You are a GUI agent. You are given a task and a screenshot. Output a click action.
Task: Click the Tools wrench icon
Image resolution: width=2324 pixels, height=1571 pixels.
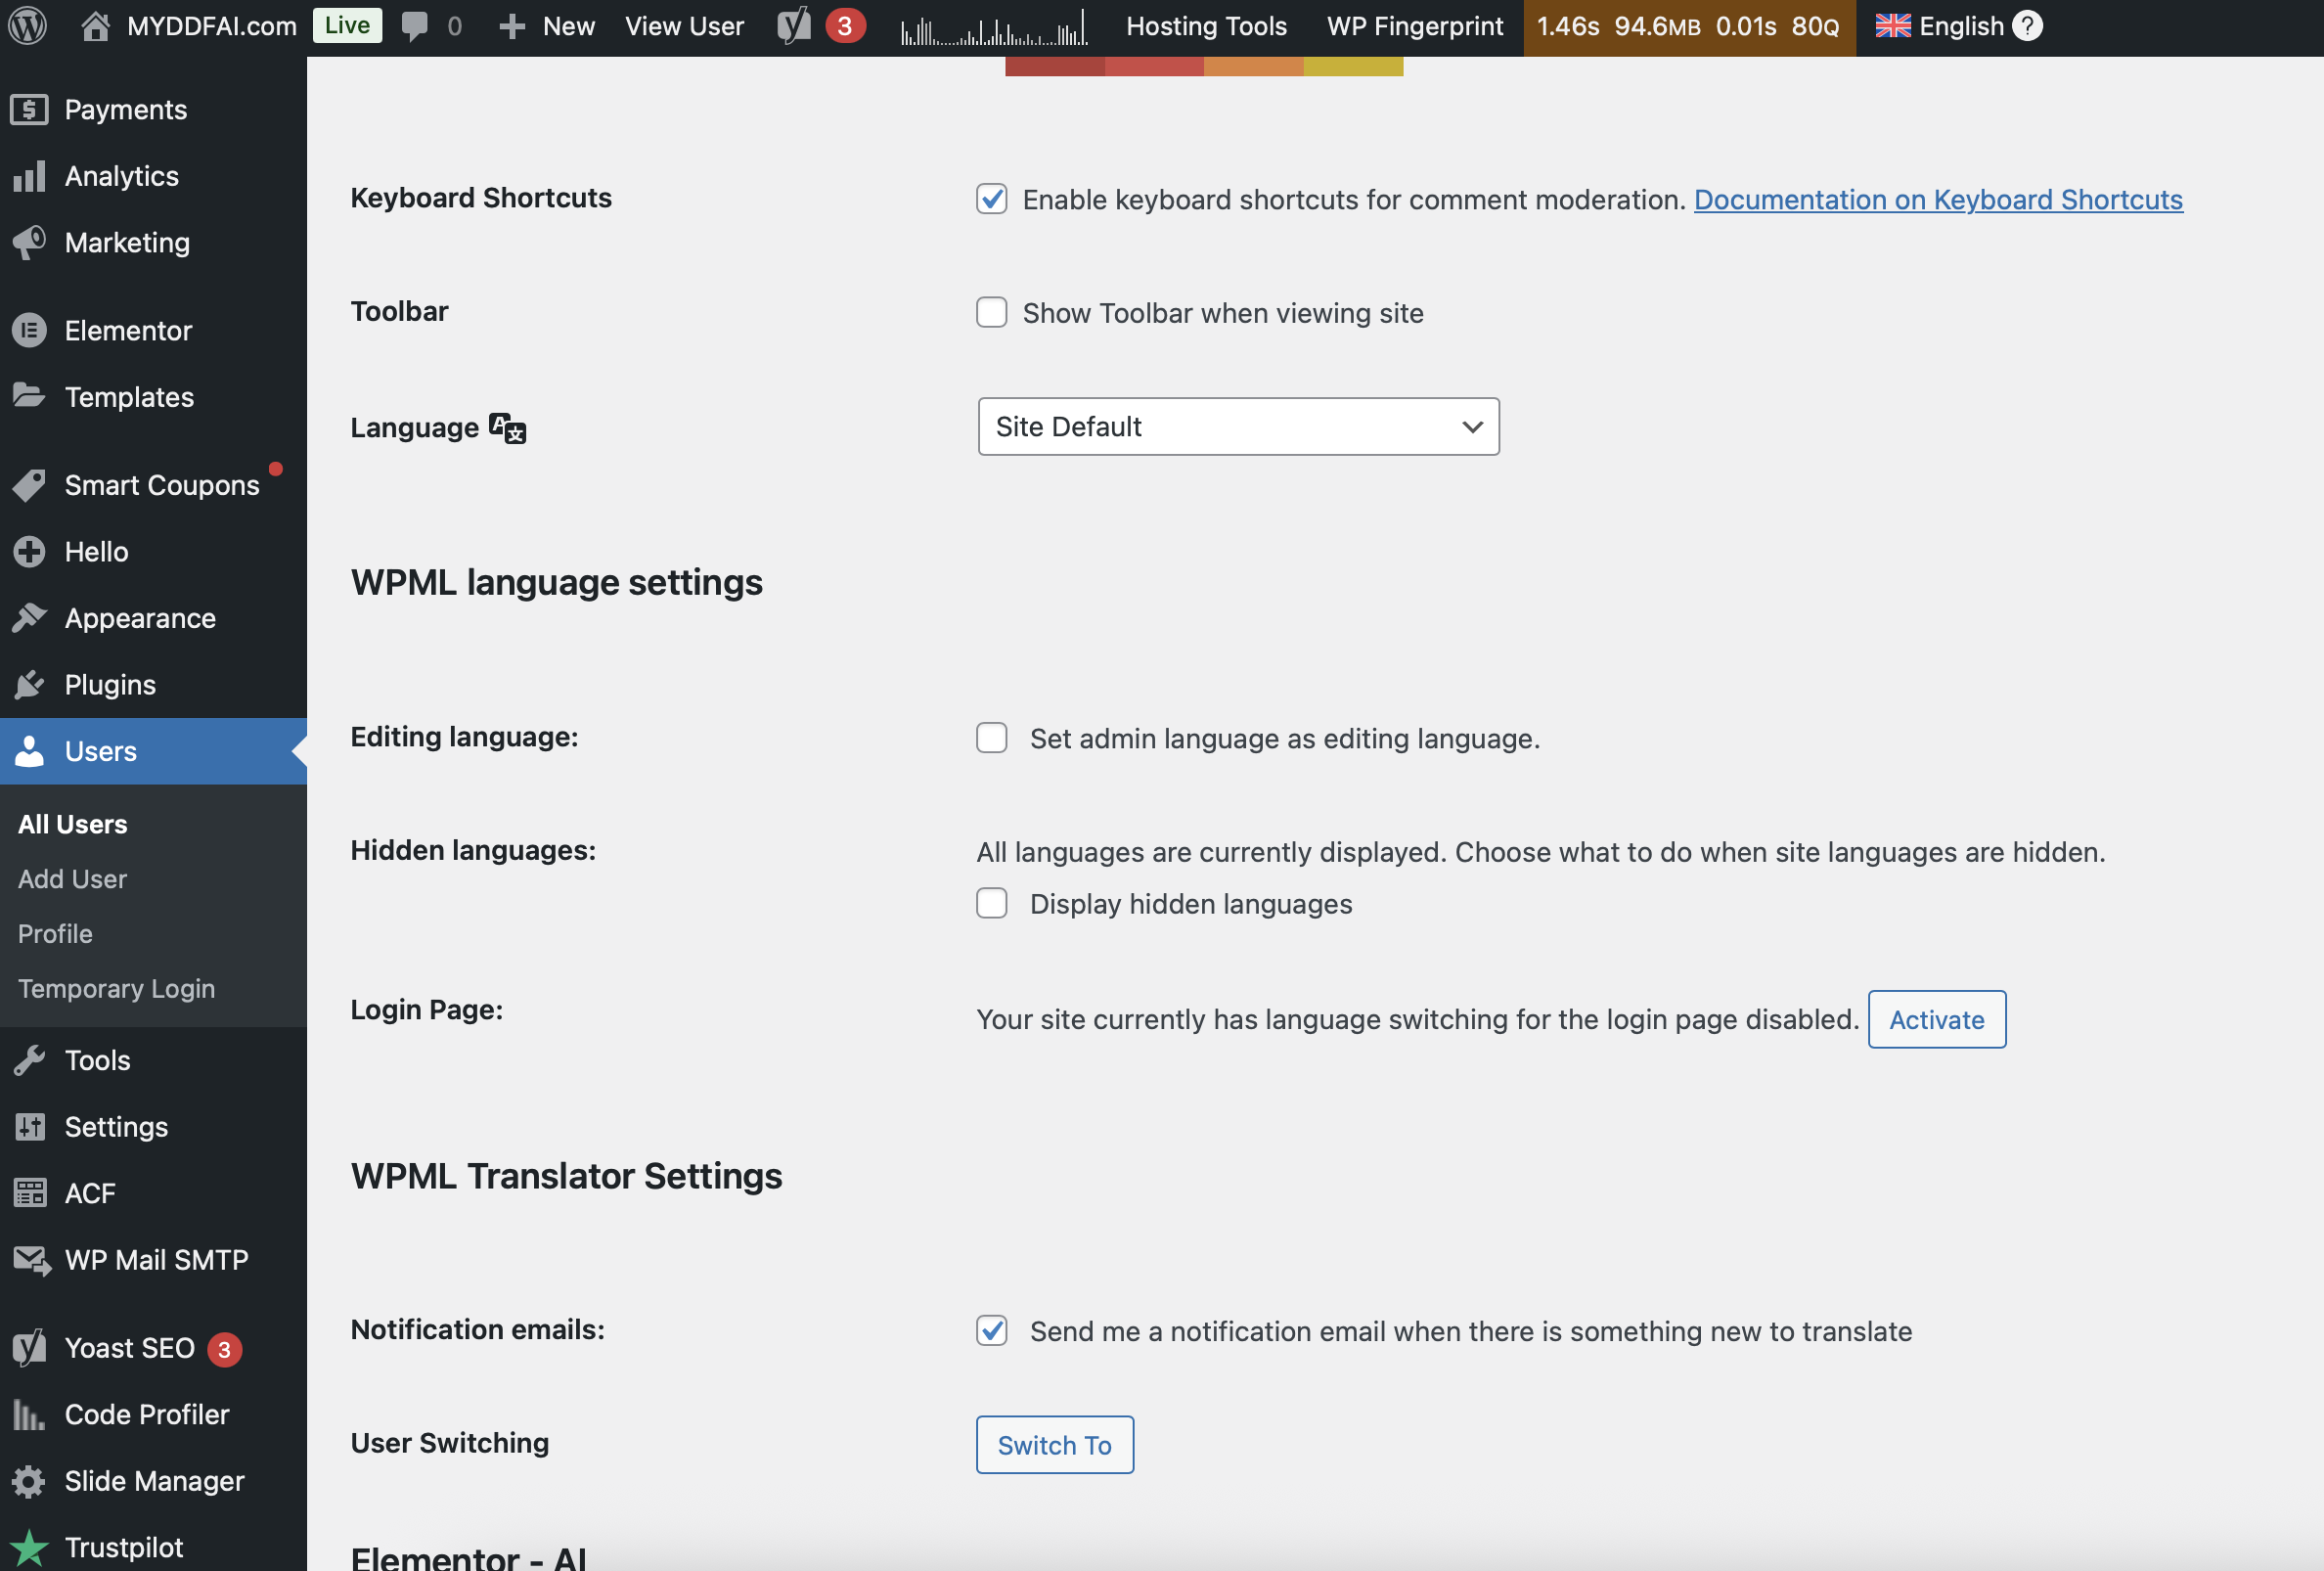pyautogui.click(x=29, y=1060)
